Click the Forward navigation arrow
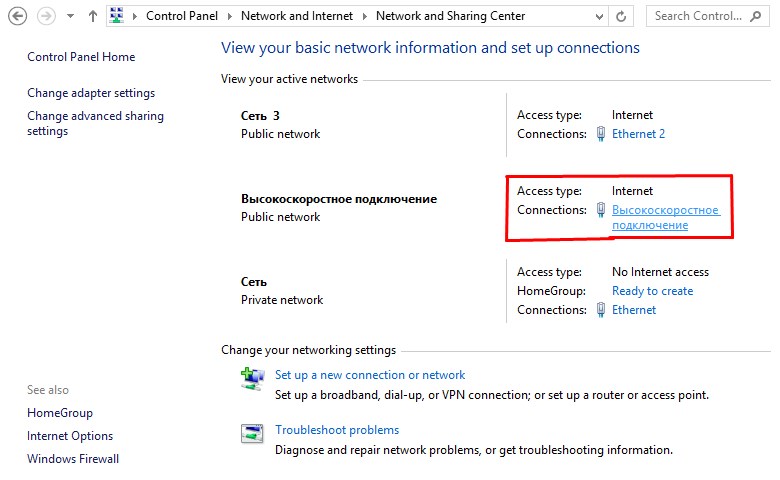The image size is (780, 480). point(45,16)
